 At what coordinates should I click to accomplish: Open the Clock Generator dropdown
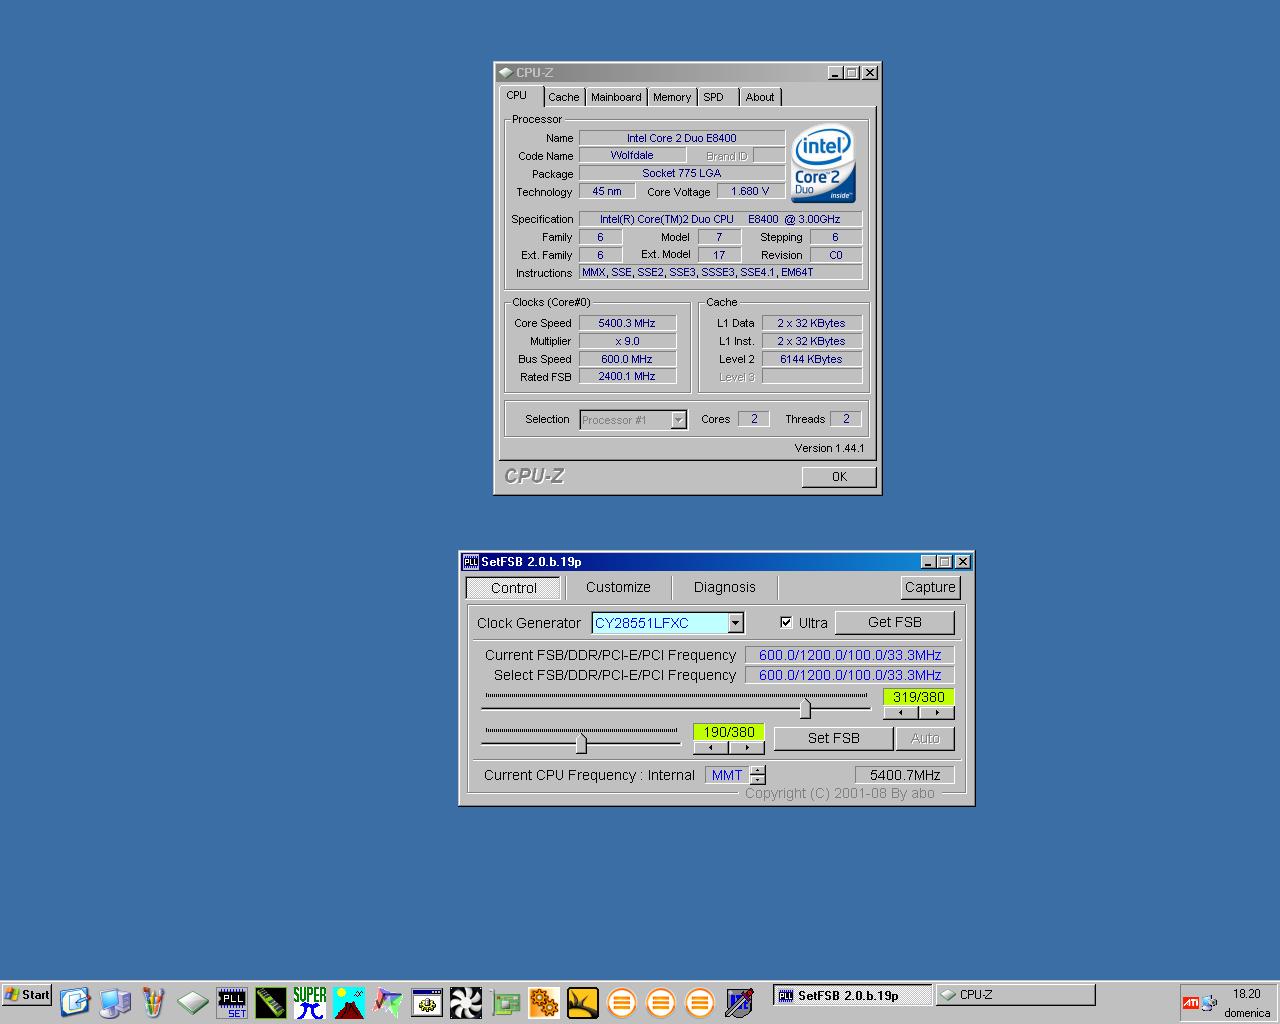735,623
